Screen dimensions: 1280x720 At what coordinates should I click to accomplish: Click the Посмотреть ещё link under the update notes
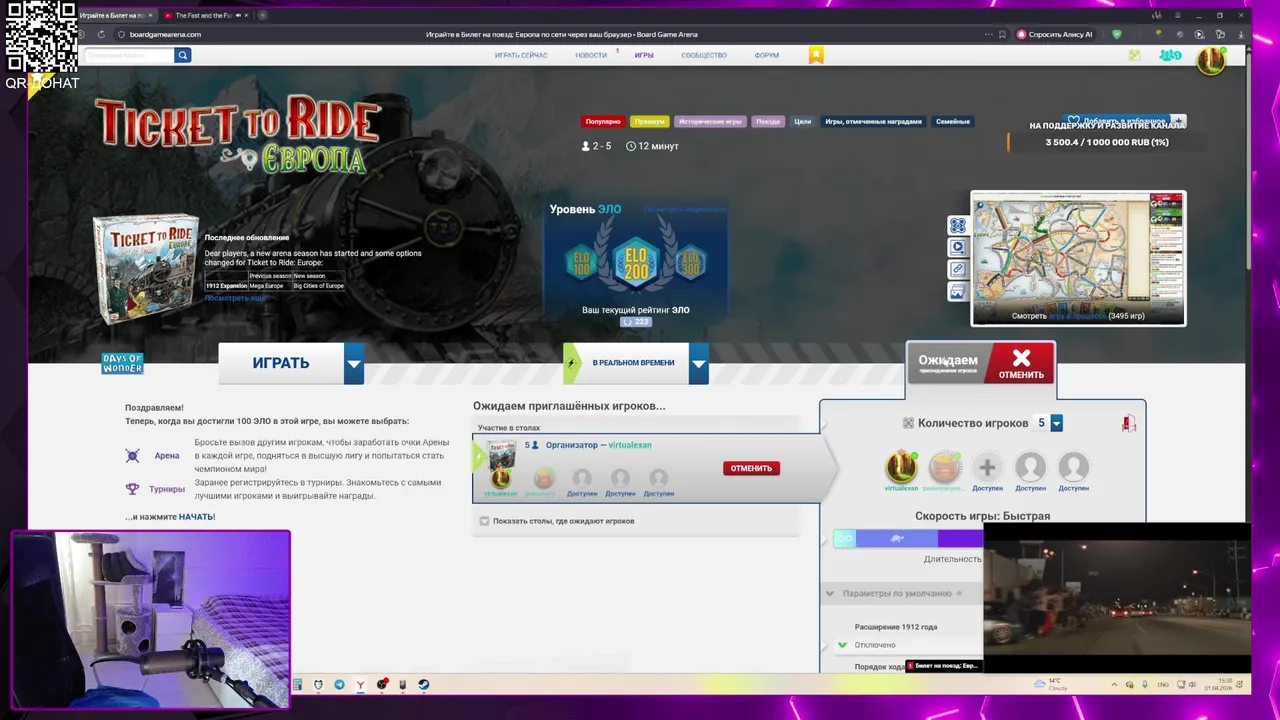[235, 298]
